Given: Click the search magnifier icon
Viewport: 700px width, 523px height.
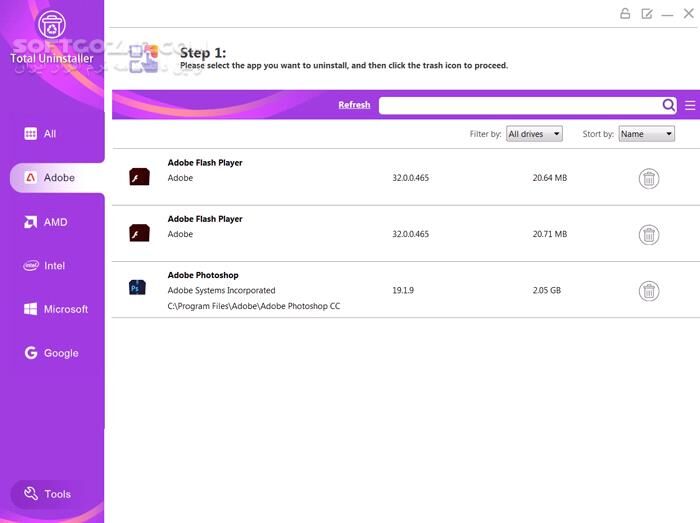Looking at the screenshot, I should pyautogui.click(x=668, y=105).
